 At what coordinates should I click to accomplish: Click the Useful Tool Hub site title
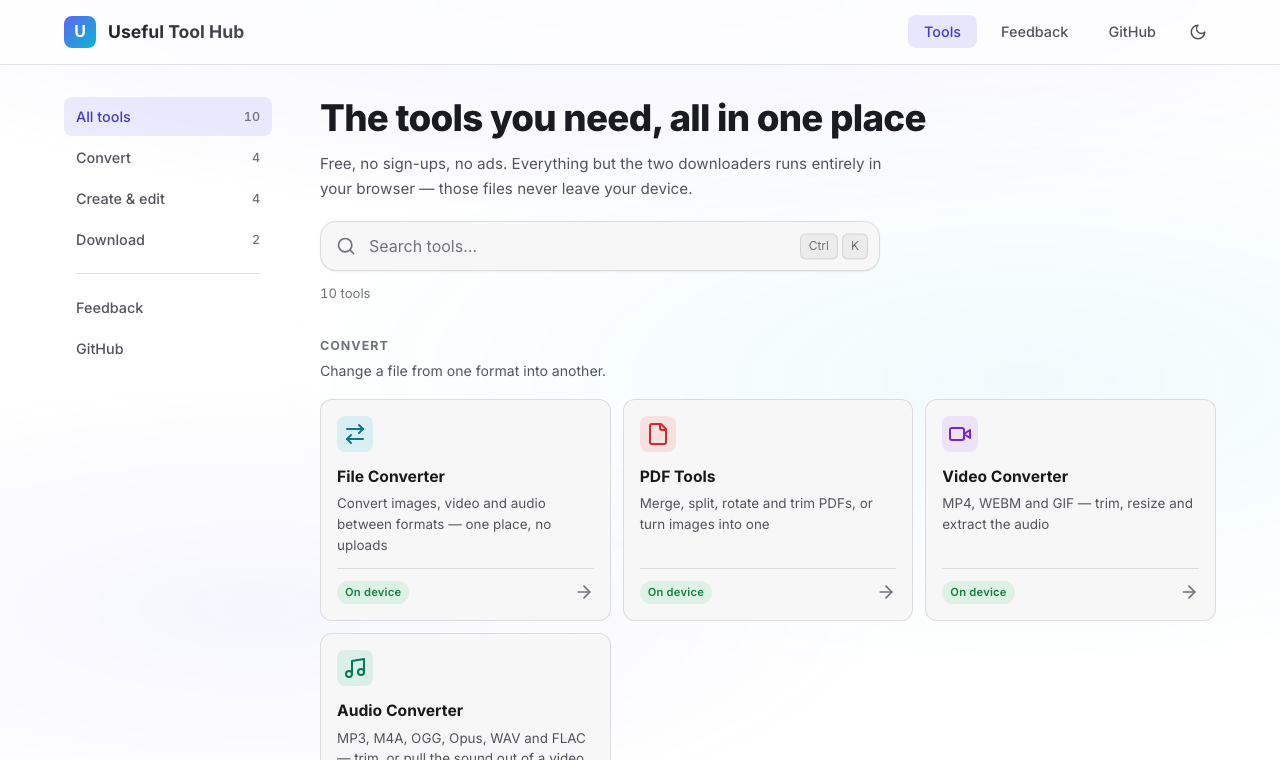click(176, 32)
